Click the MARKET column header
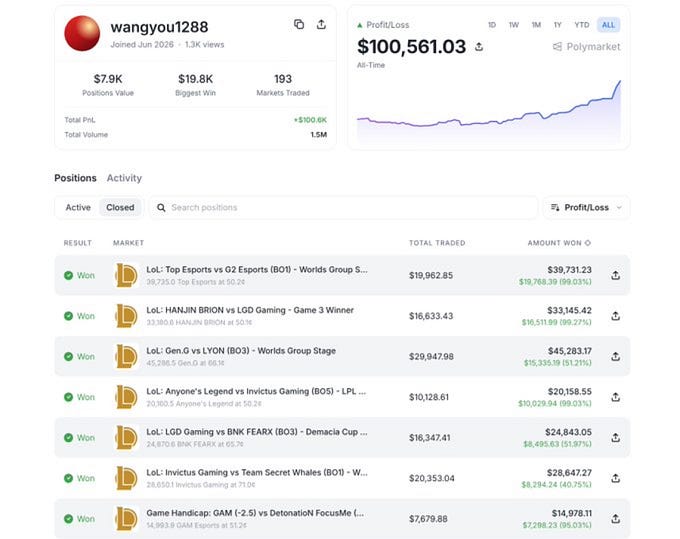The width and height of the screenshot is (680, 539). tap(128, 243)
